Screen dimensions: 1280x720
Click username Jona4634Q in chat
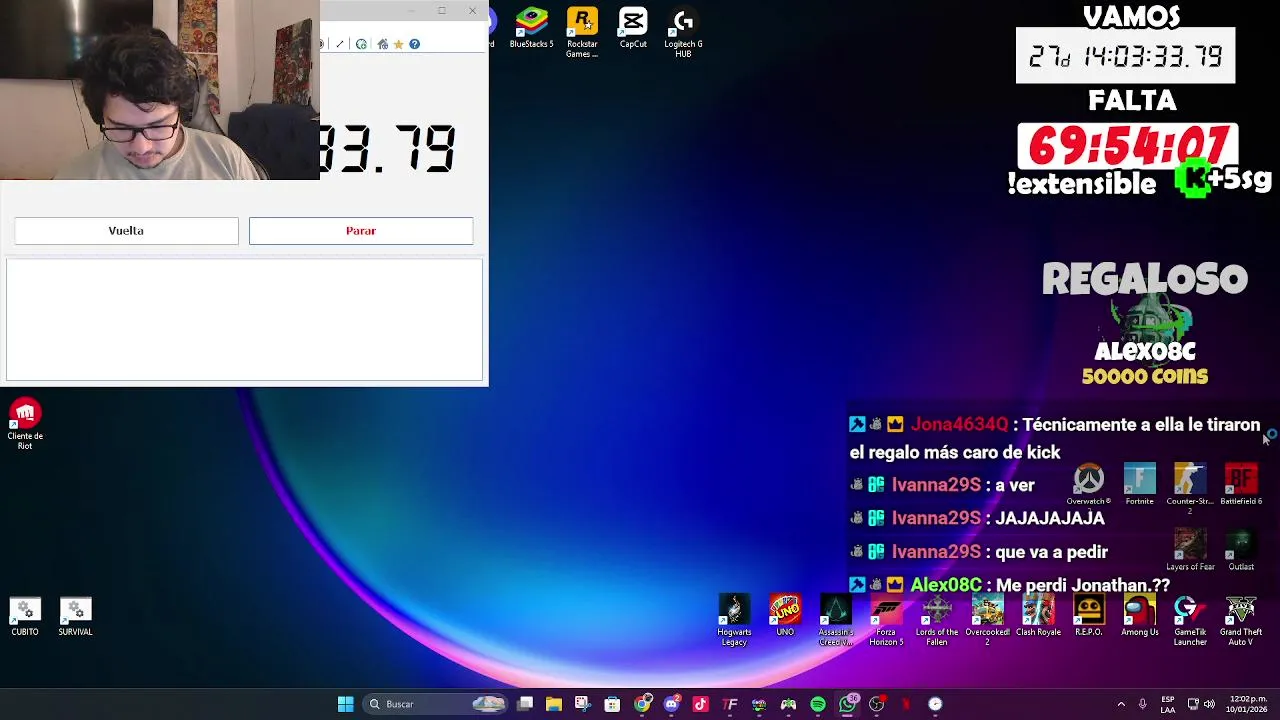coord(959,425)
